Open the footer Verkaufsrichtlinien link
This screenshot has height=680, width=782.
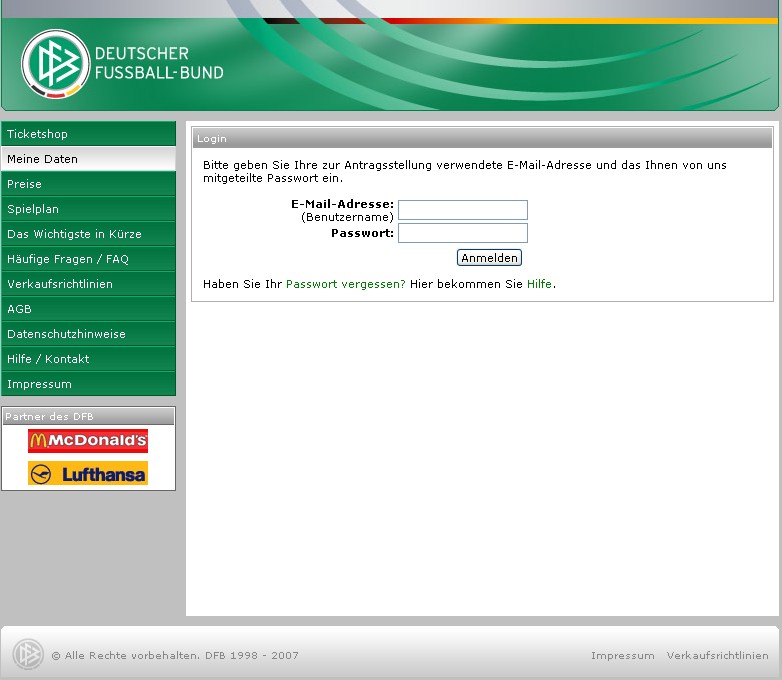(717, 656)
